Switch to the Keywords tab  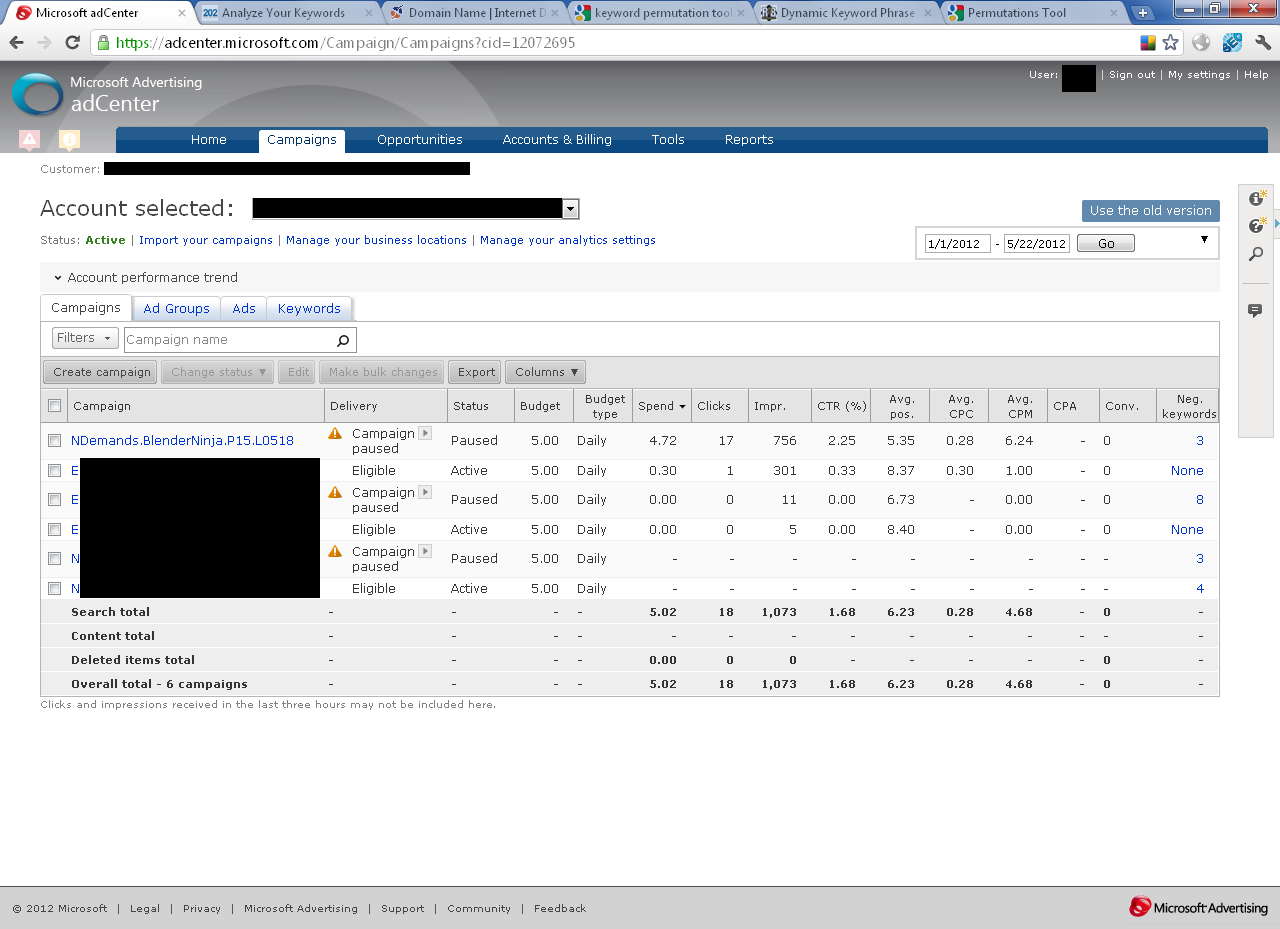point(309,308)
